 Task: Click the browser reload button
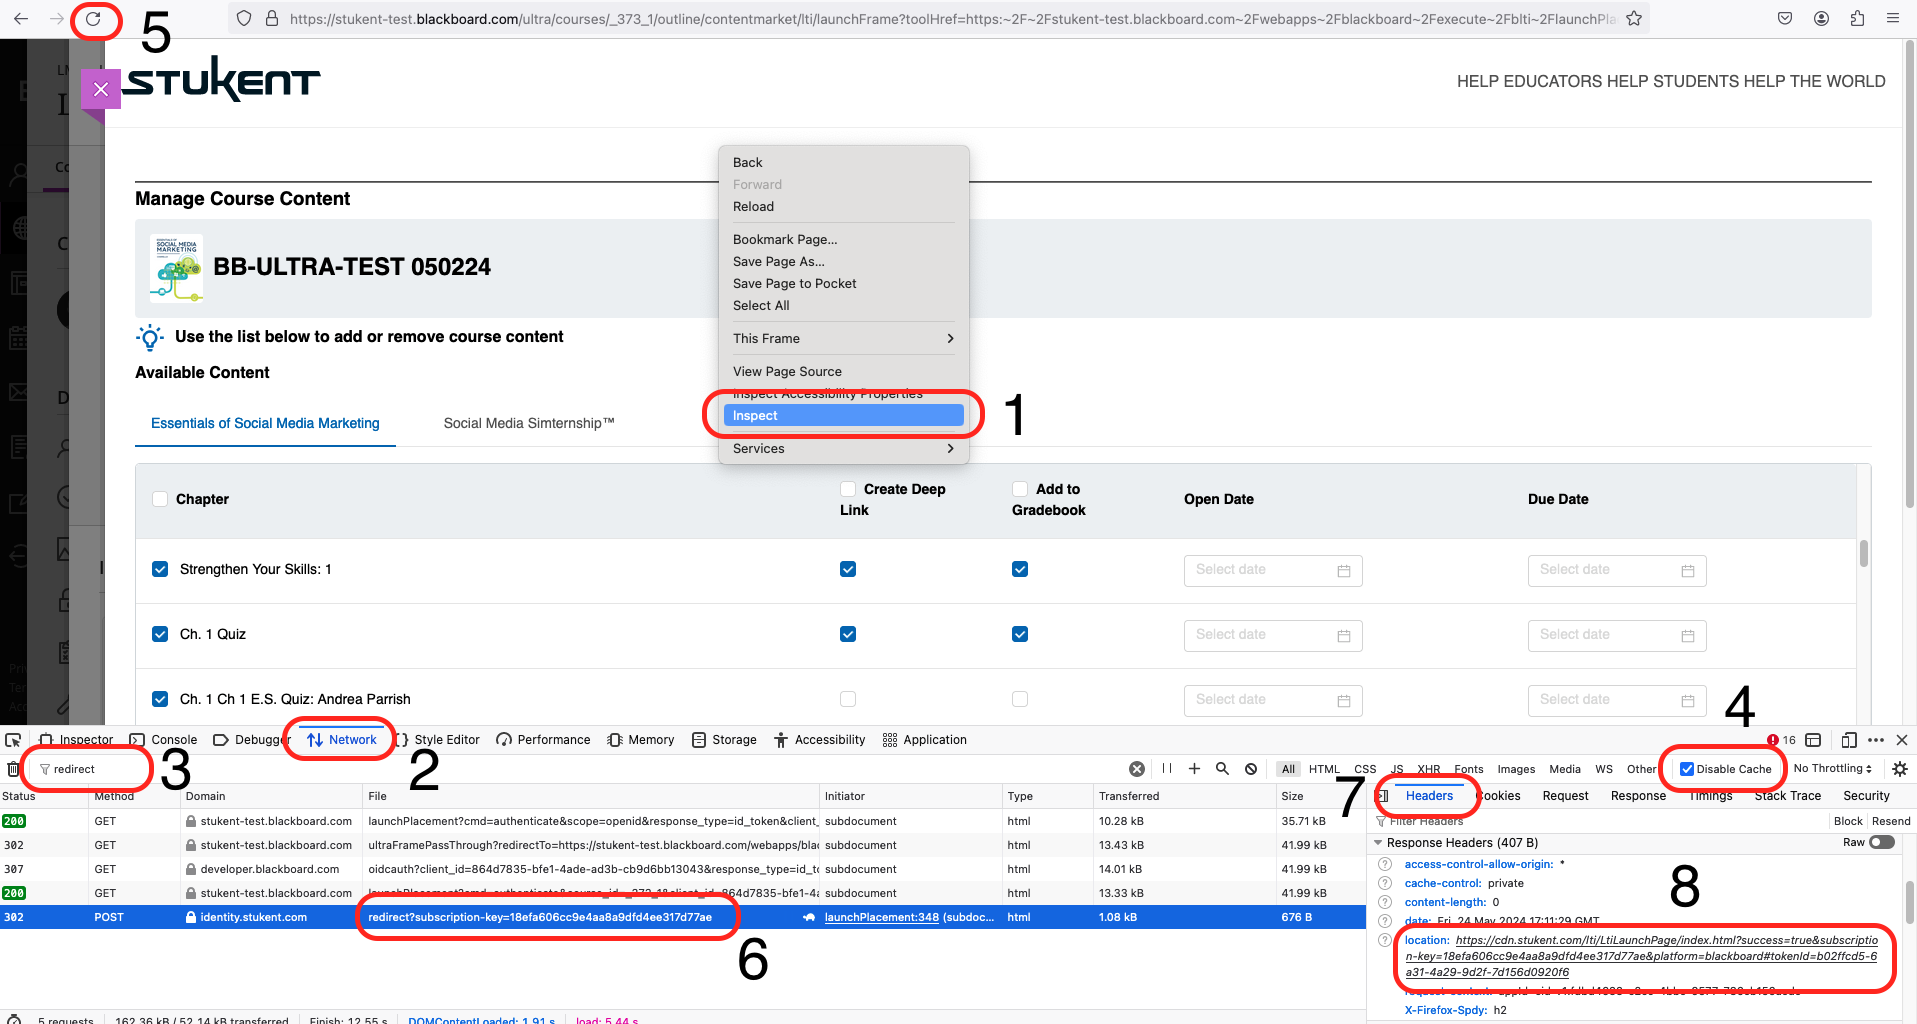[93, 19]
